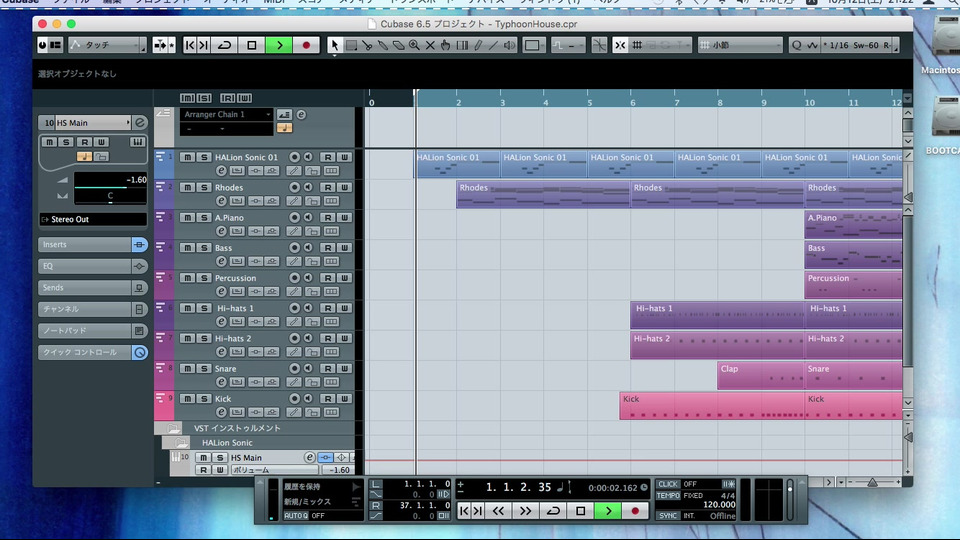Select the Zoom magnifier tool
960x540 pixels.
414,45
